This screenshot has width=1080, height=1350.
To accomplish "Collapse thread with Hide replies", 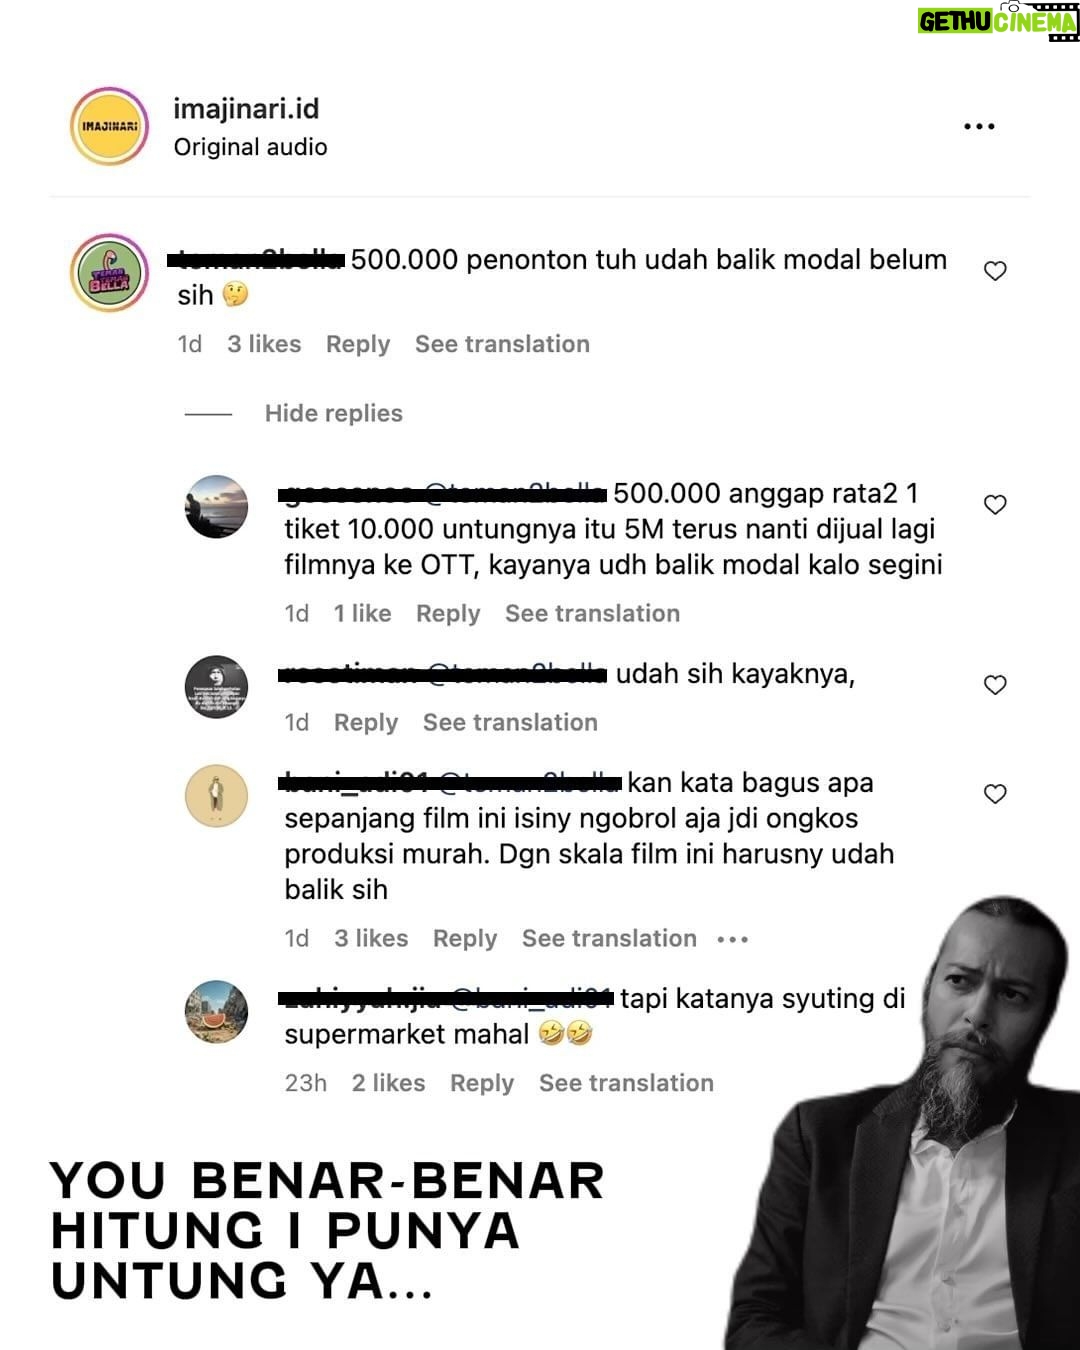I will tap(333, 413).
